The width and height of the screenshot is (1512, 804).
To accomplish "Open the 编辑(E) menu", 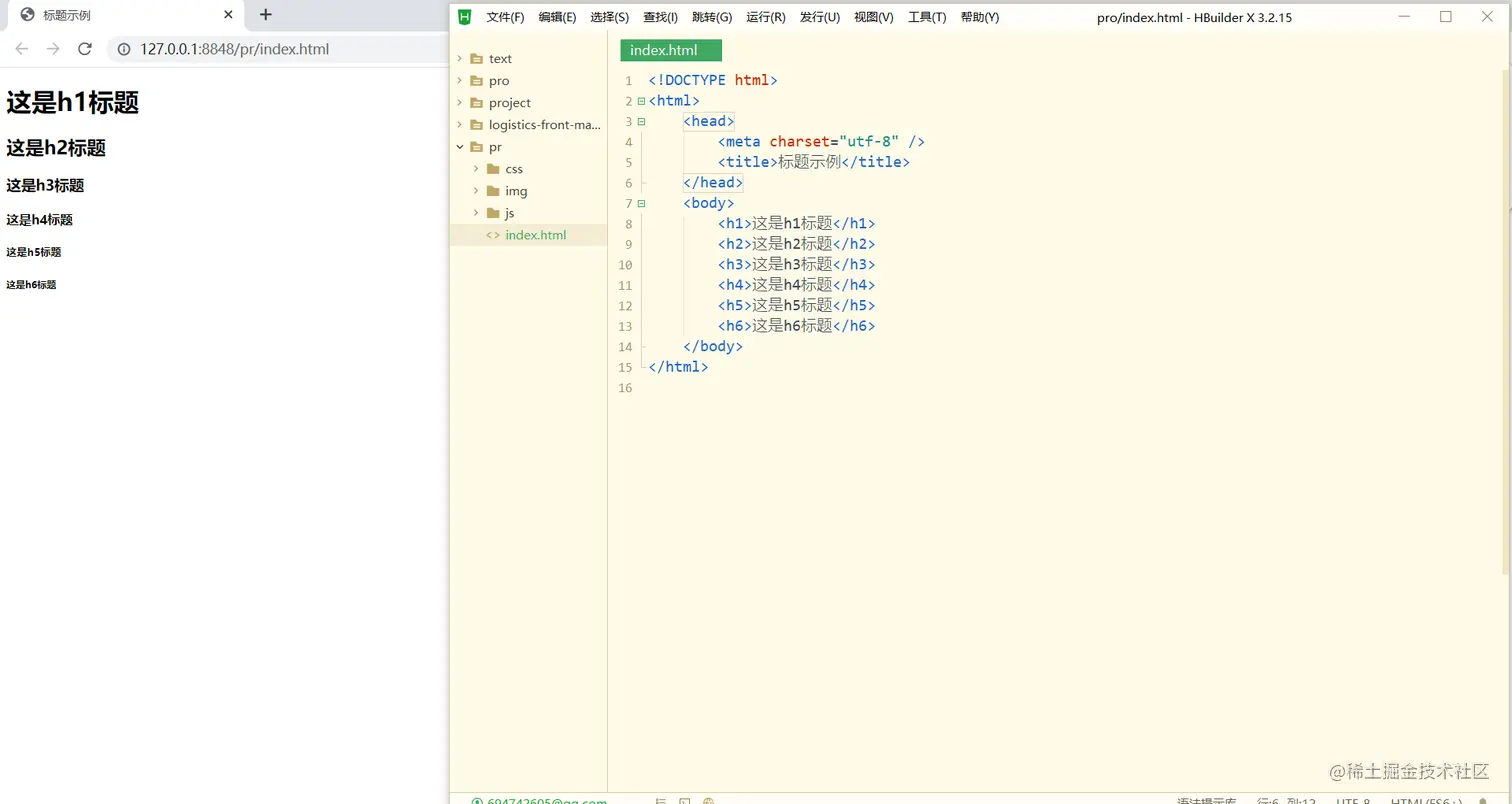I will click(x=557, y=17).
